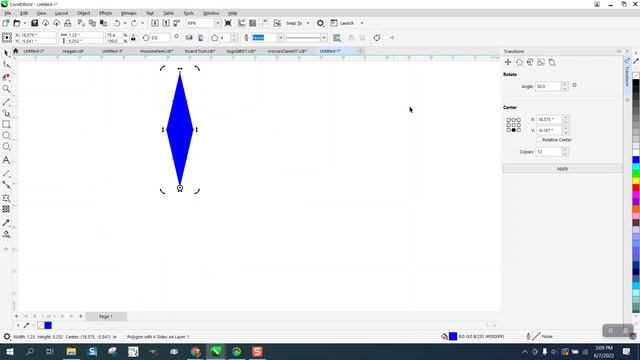Expand the Open file dropdown arrow

24,23
